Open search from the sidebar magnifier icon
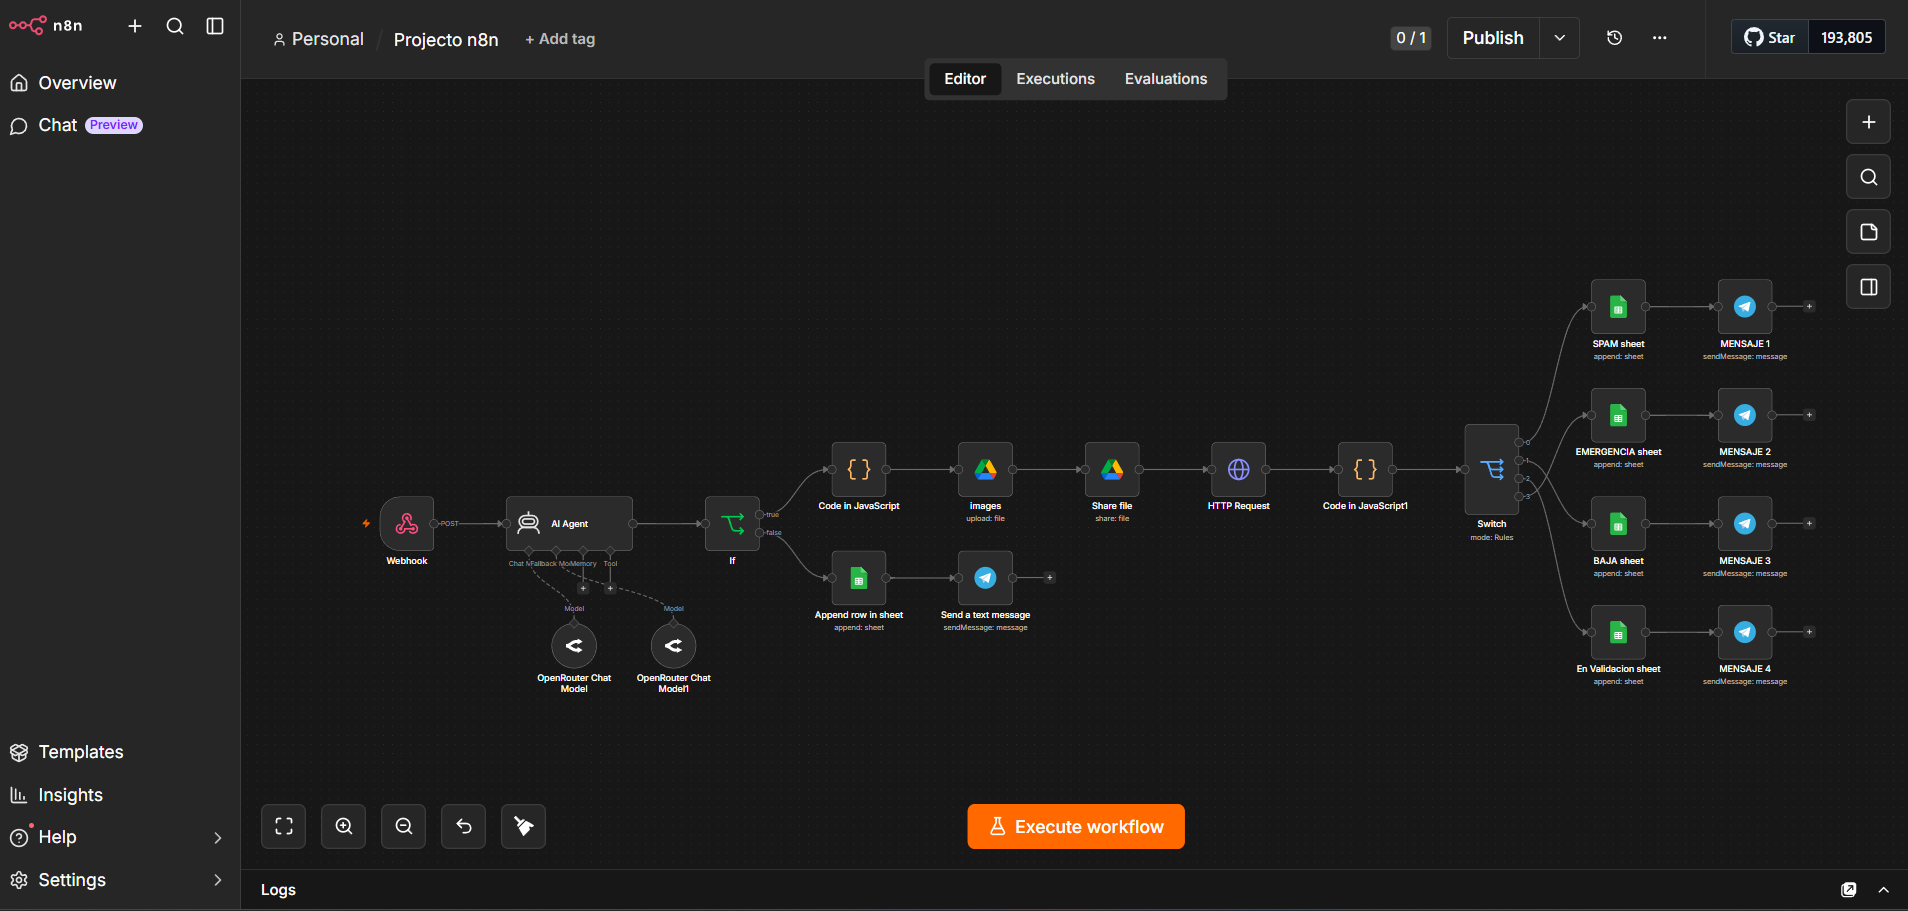Viewport: 1908px width, 911px height. [x=175, y=26]
